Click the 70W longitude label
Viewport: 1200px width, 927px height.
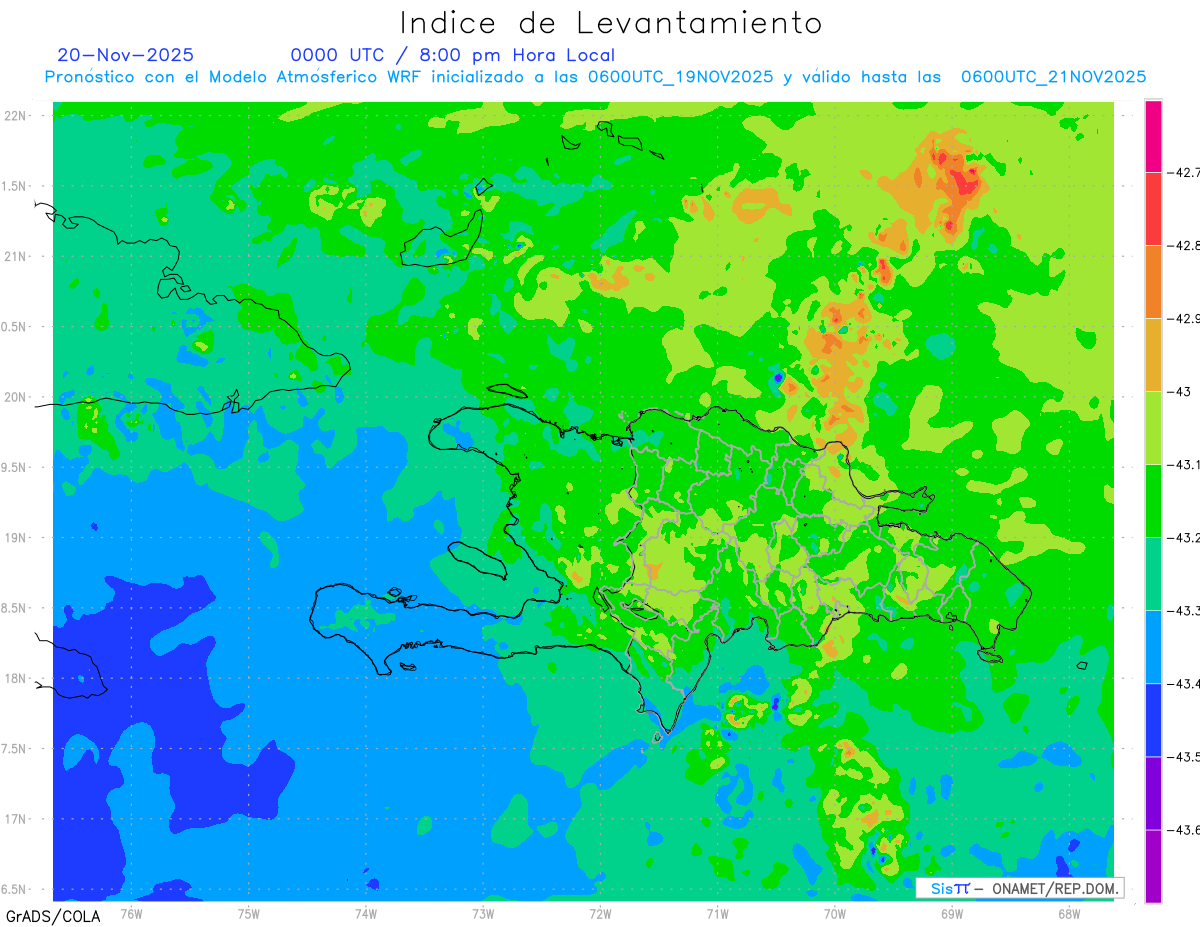(x=834, y=912)
